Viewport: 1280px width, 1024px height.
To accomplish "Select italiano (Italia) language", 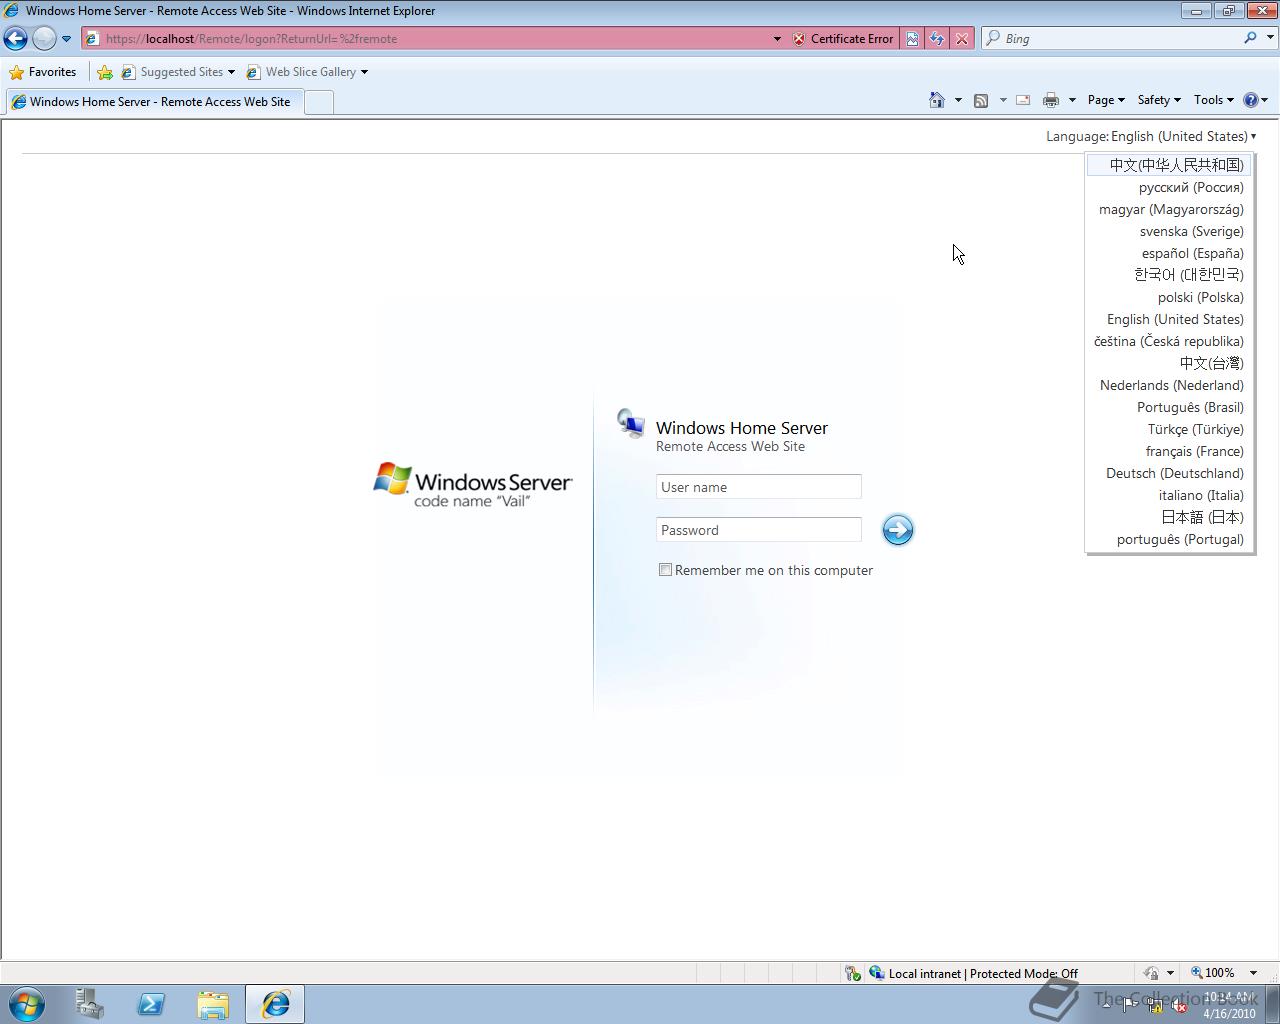I will [1169, 495].
